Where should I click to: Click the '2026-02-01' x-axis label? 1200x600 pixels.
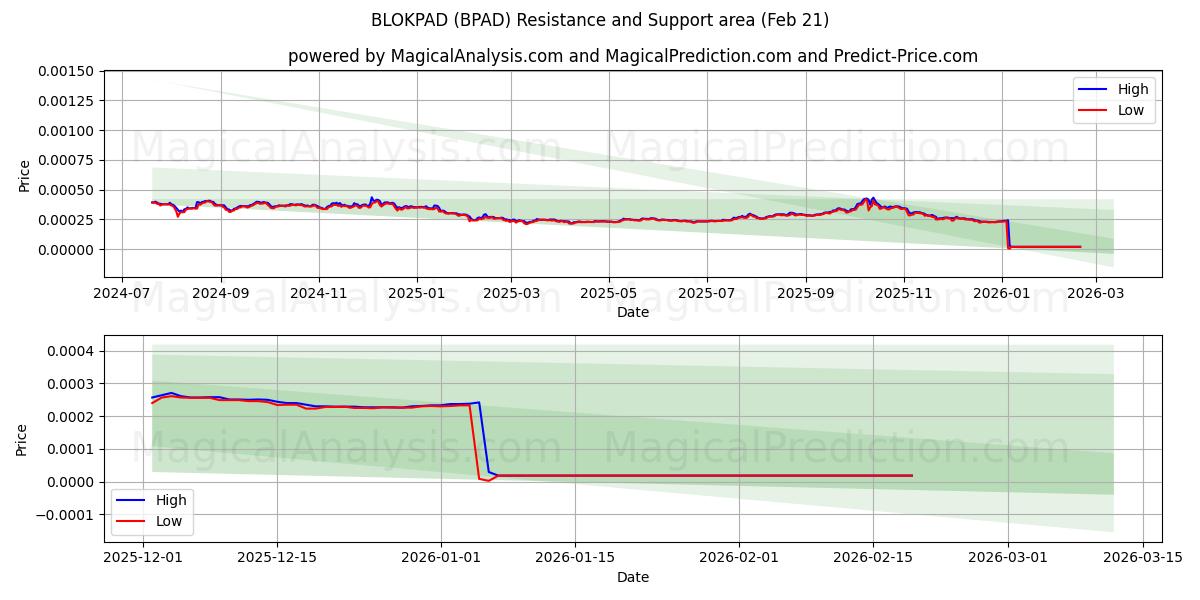point(739,559)
